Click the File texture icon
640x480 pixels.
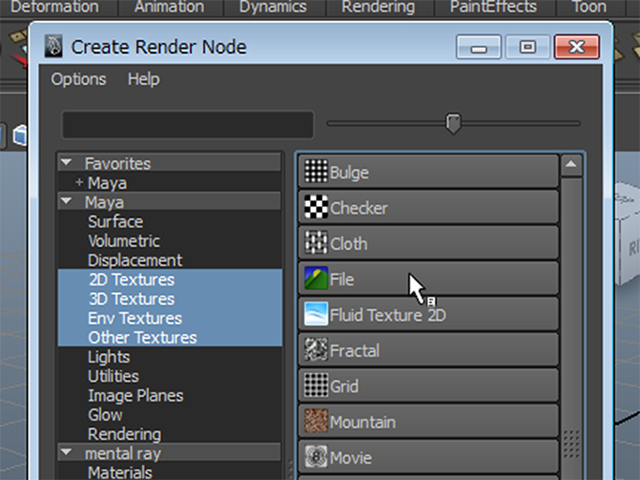(316, 278)
